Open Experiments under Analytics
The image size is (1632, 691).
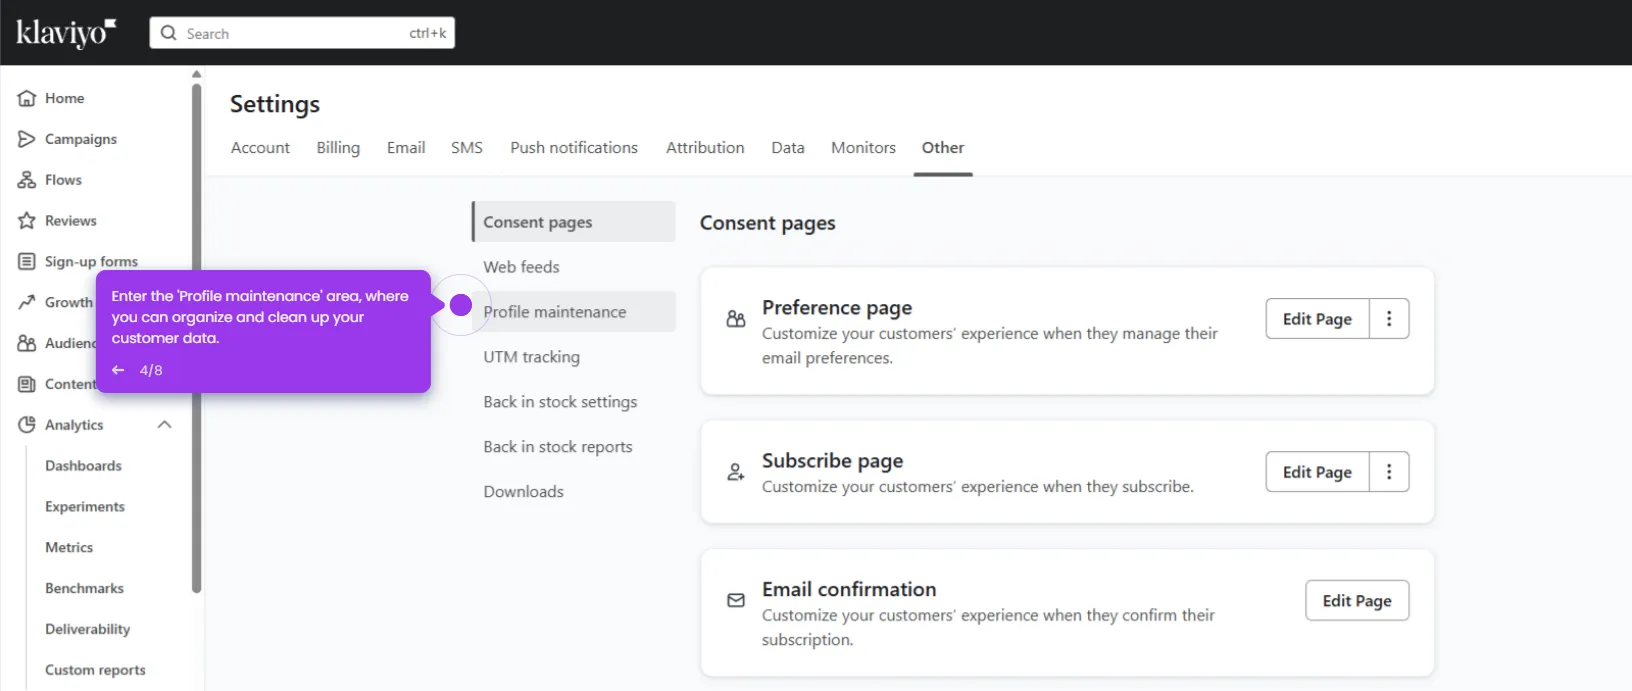point(85,507)
